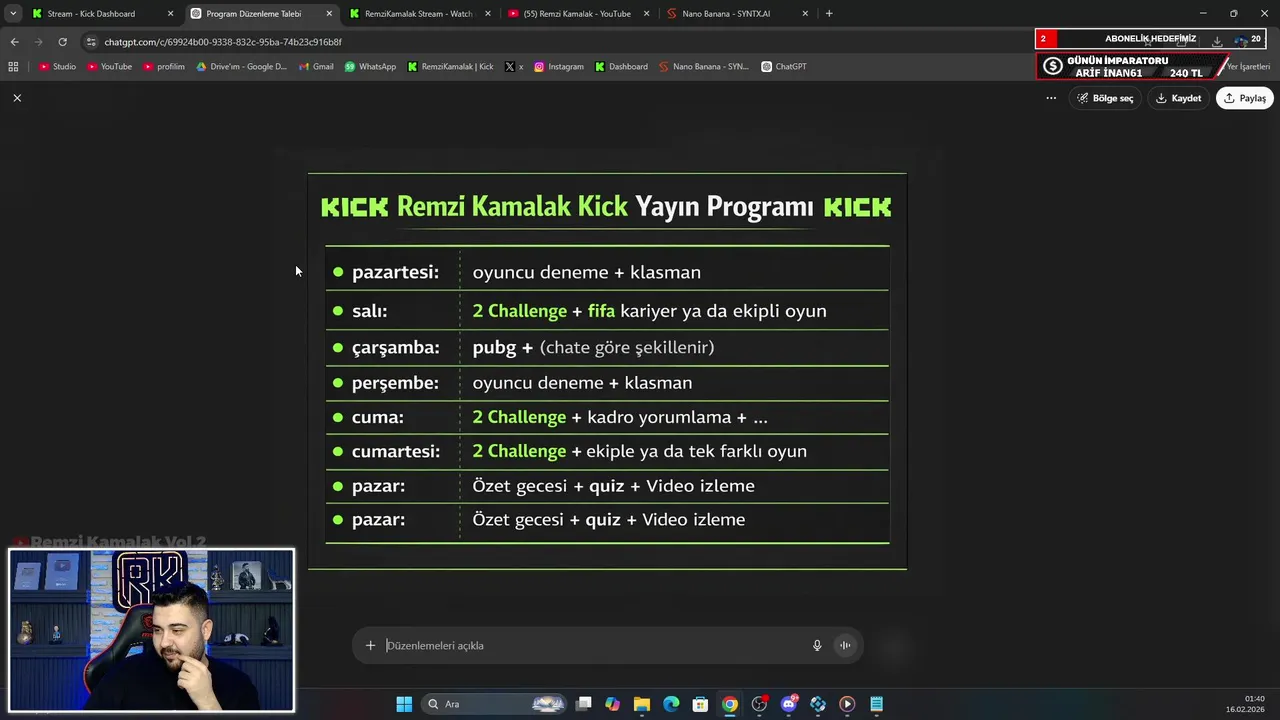Viewport: 1280px width, 720px height.
Task: Click the text "pazartesi:" in the schedule
Action: pyautogui.click(x=395, y=272)
